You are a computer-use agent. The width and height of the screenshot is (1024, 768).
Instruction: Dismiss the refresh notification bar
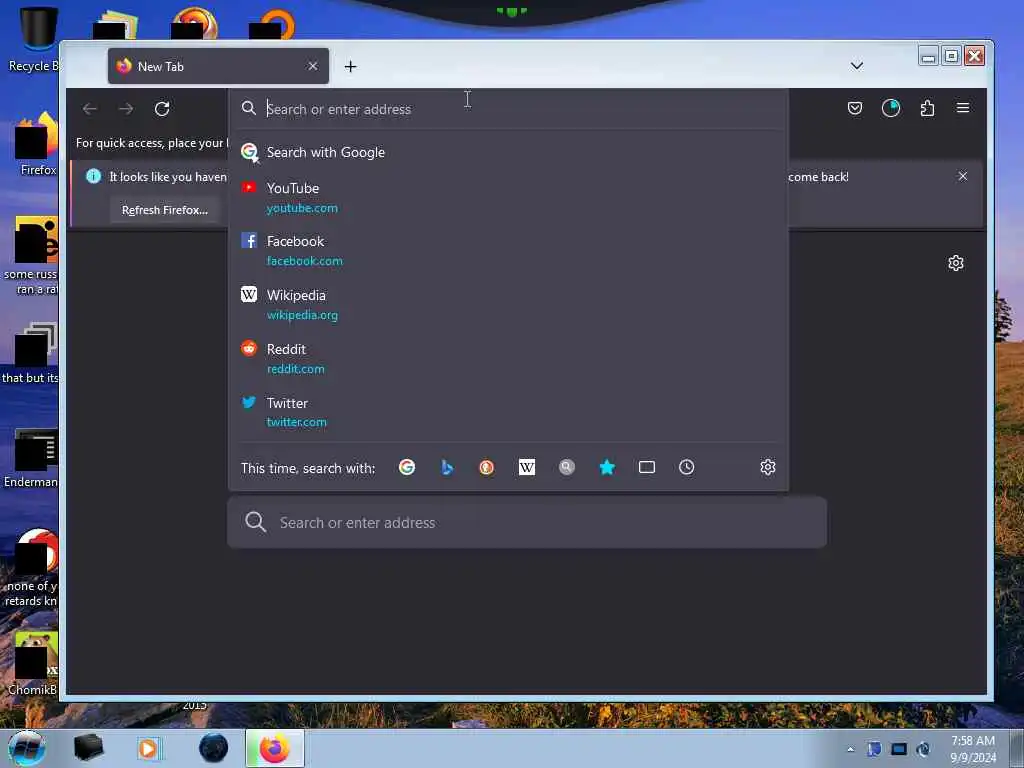click(x=963, y=176)
